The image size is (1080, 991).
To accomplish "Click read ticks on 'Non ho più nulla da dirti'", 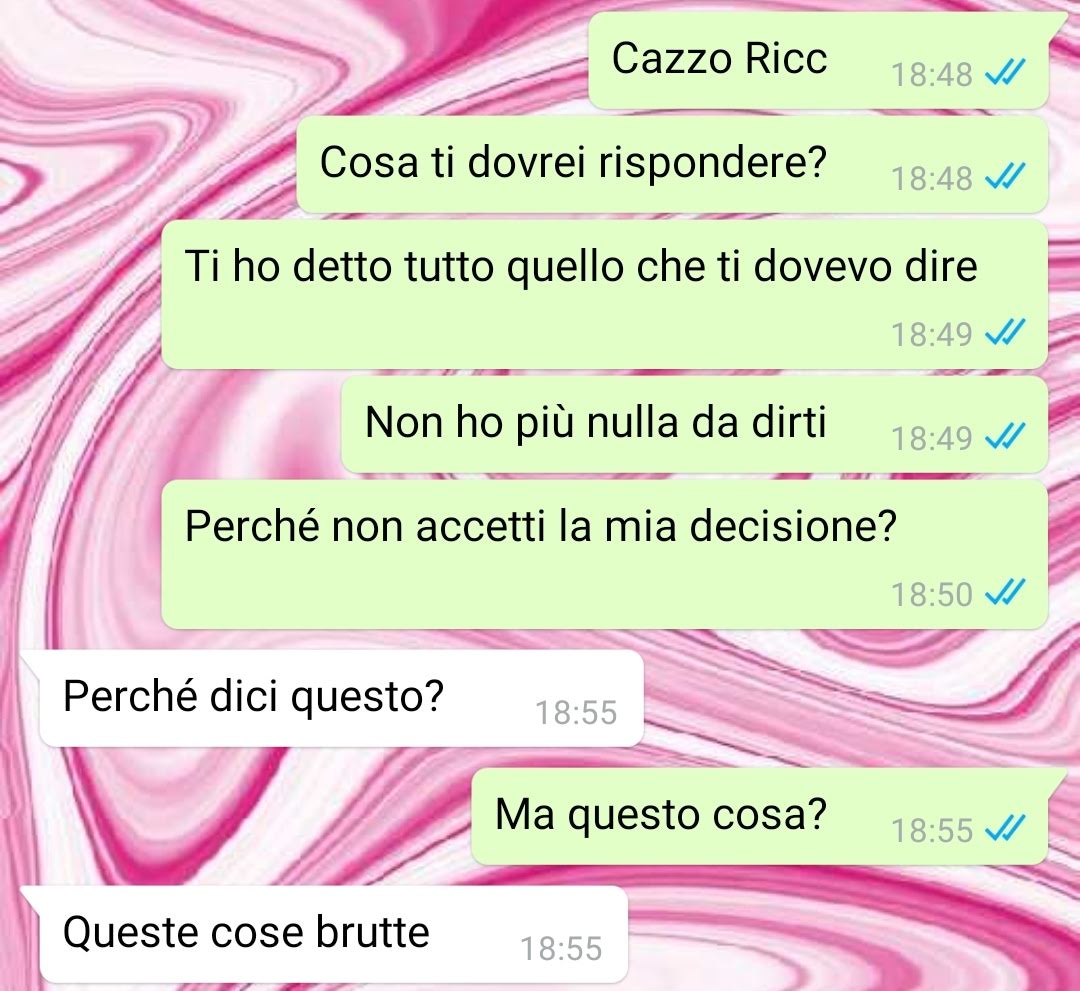I will (1005, 437).
